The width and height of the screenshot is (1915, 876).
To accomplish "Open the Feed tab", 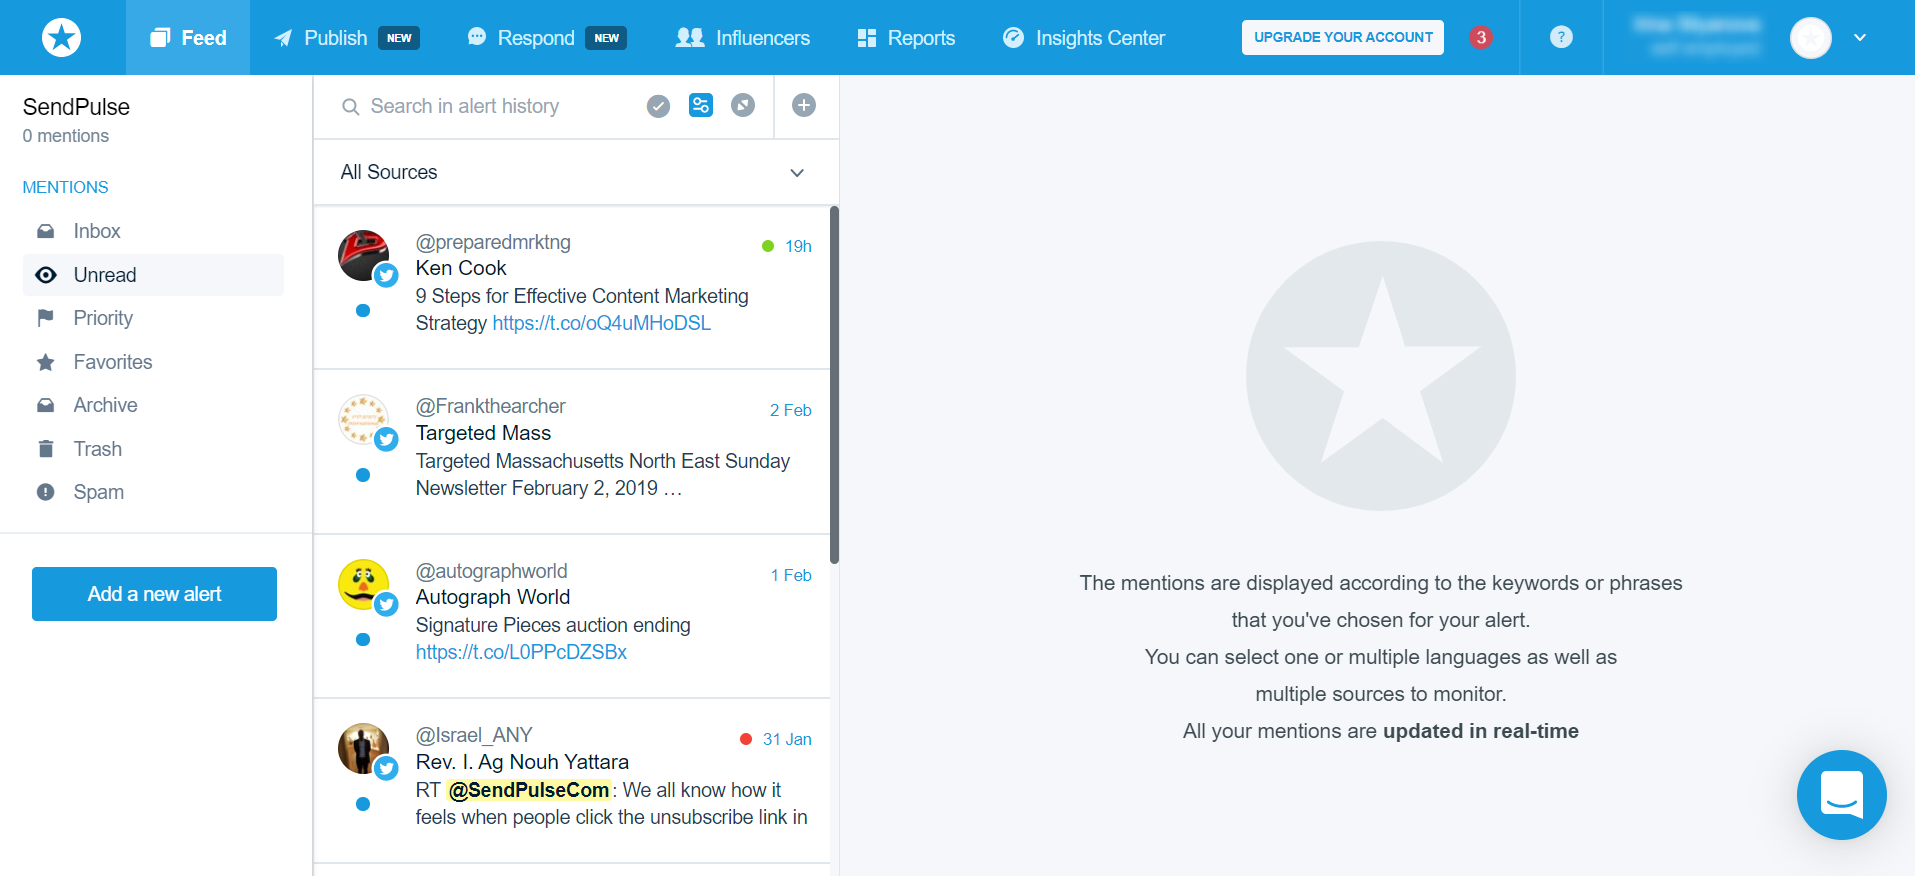I will pyautogui.click(x=188, y=38).
